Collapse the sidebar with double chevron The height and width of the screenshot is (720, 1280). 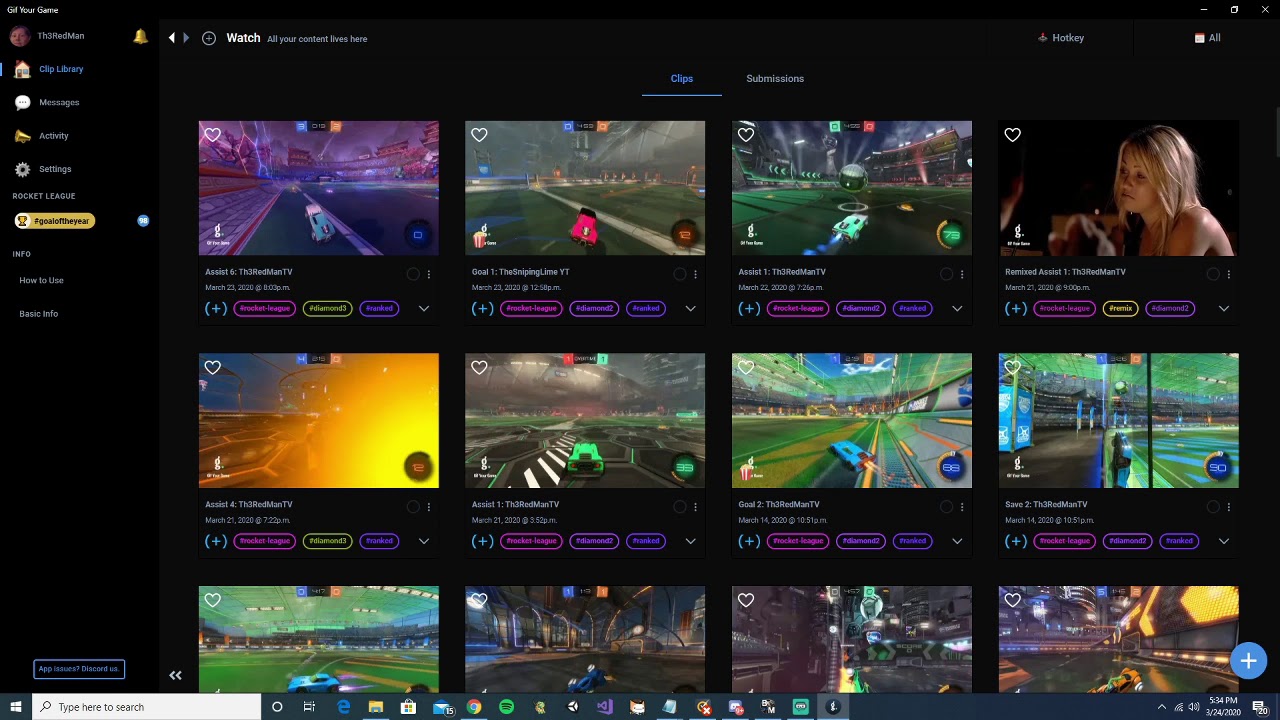(175, 676)
